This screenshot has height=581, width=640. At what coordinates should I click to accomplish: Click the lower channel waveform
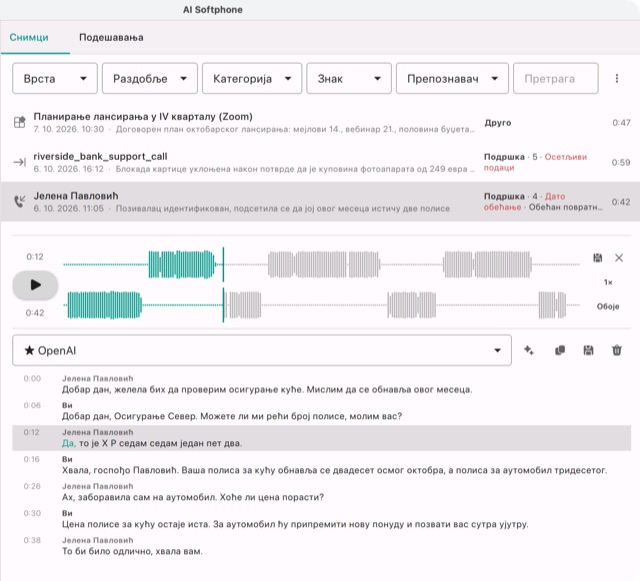click(x=322, y=305)
